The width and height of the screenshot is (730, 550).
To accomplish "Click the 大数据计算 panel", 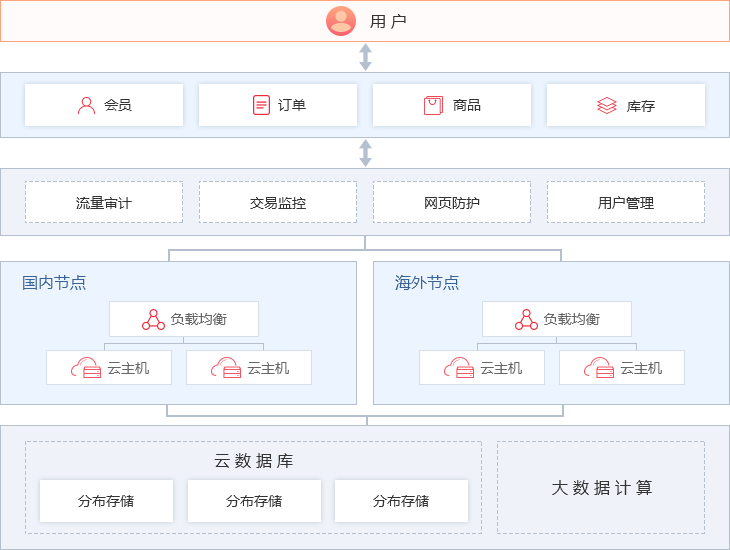I will pos(601,488).
